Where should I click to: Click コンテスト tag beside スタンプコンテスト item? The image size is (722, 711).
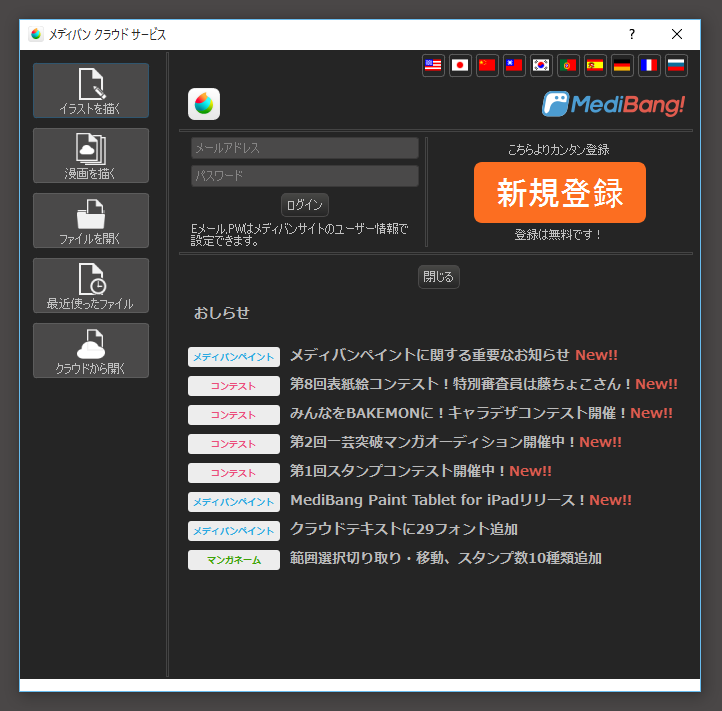[234, 473]
